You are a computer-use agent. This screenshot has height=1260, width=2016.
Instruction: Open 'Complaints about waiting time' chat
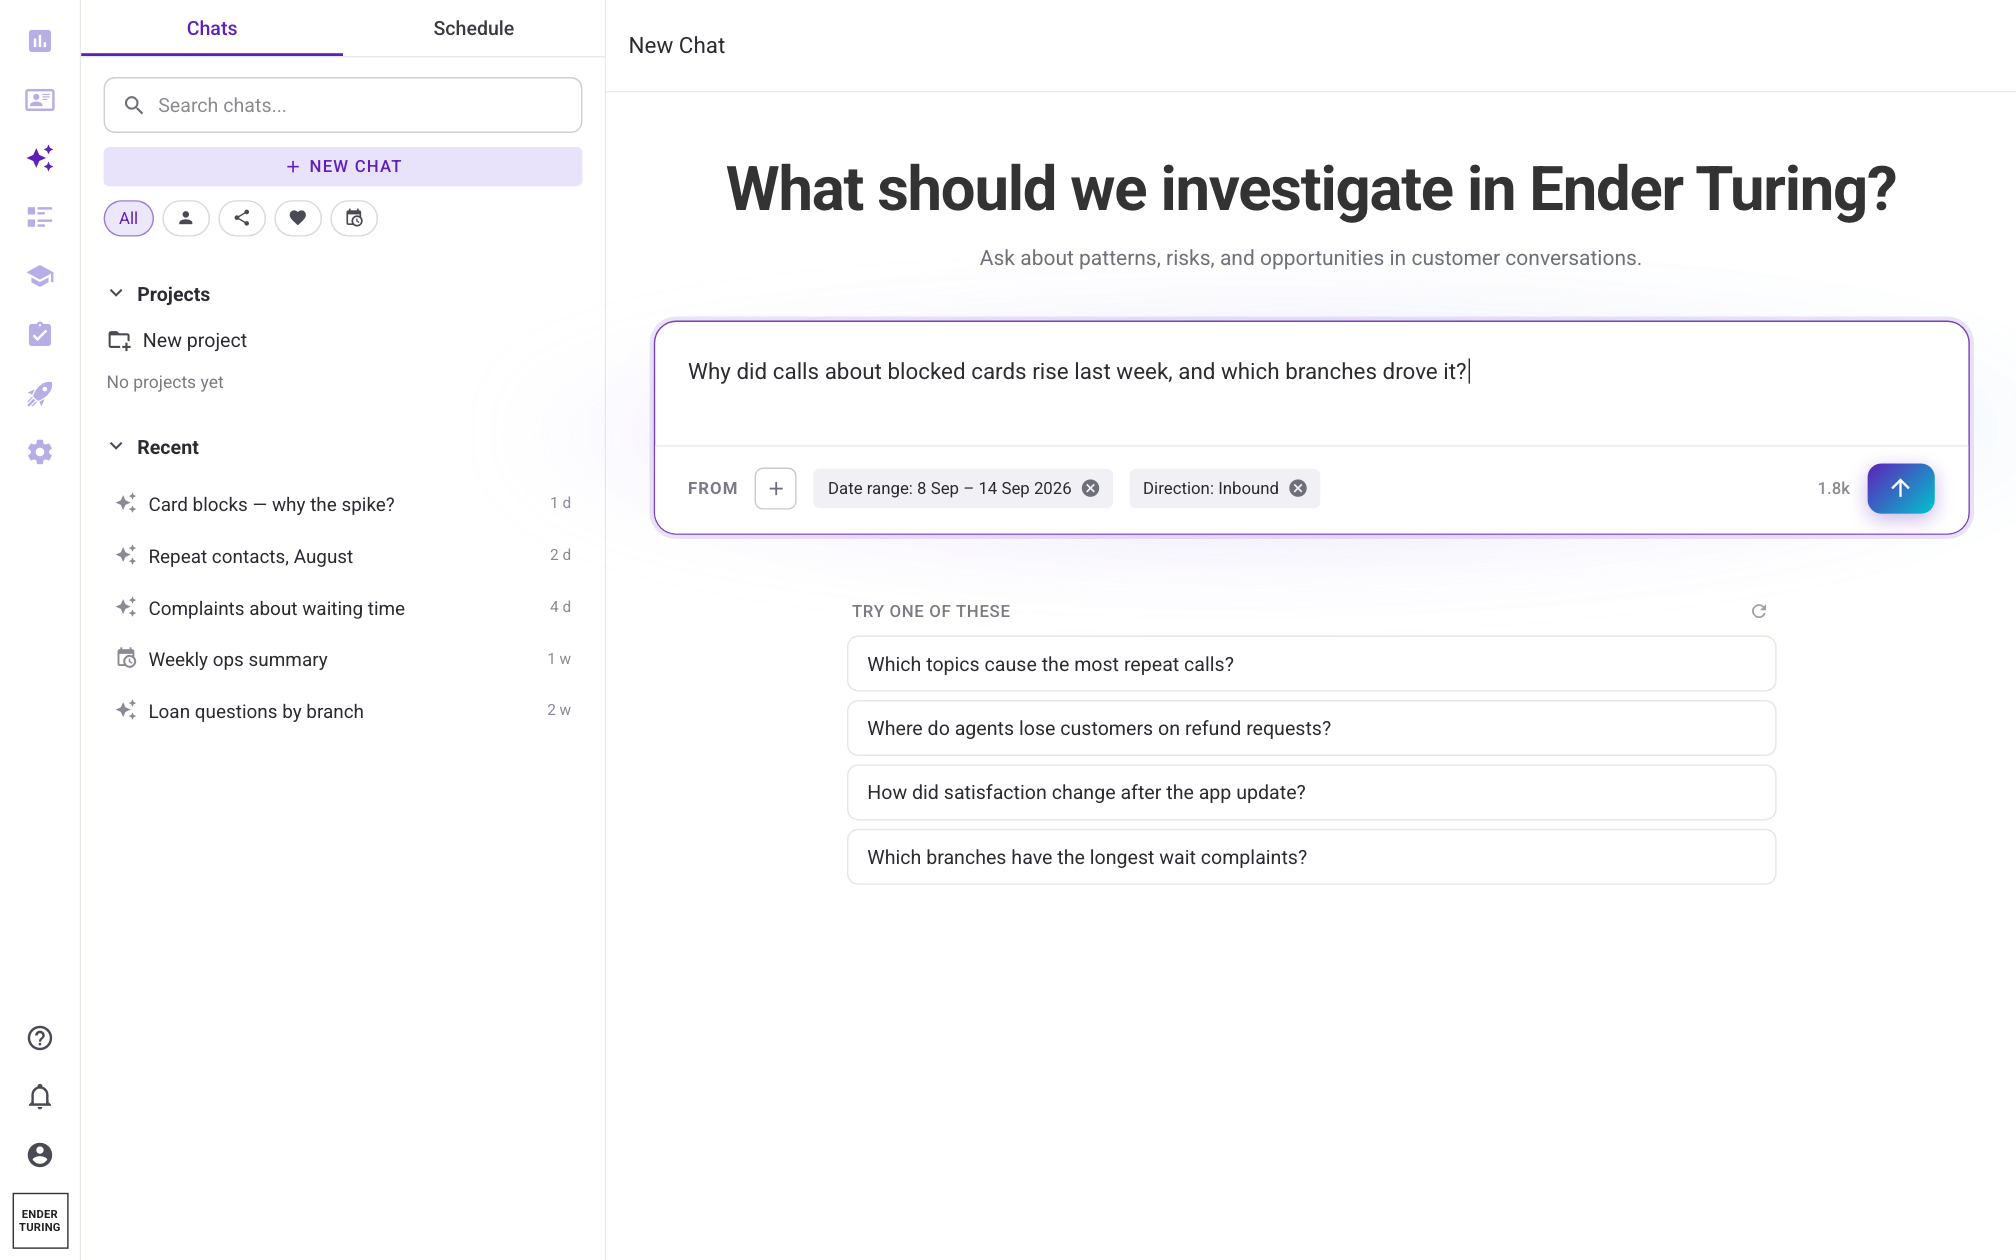343,608
